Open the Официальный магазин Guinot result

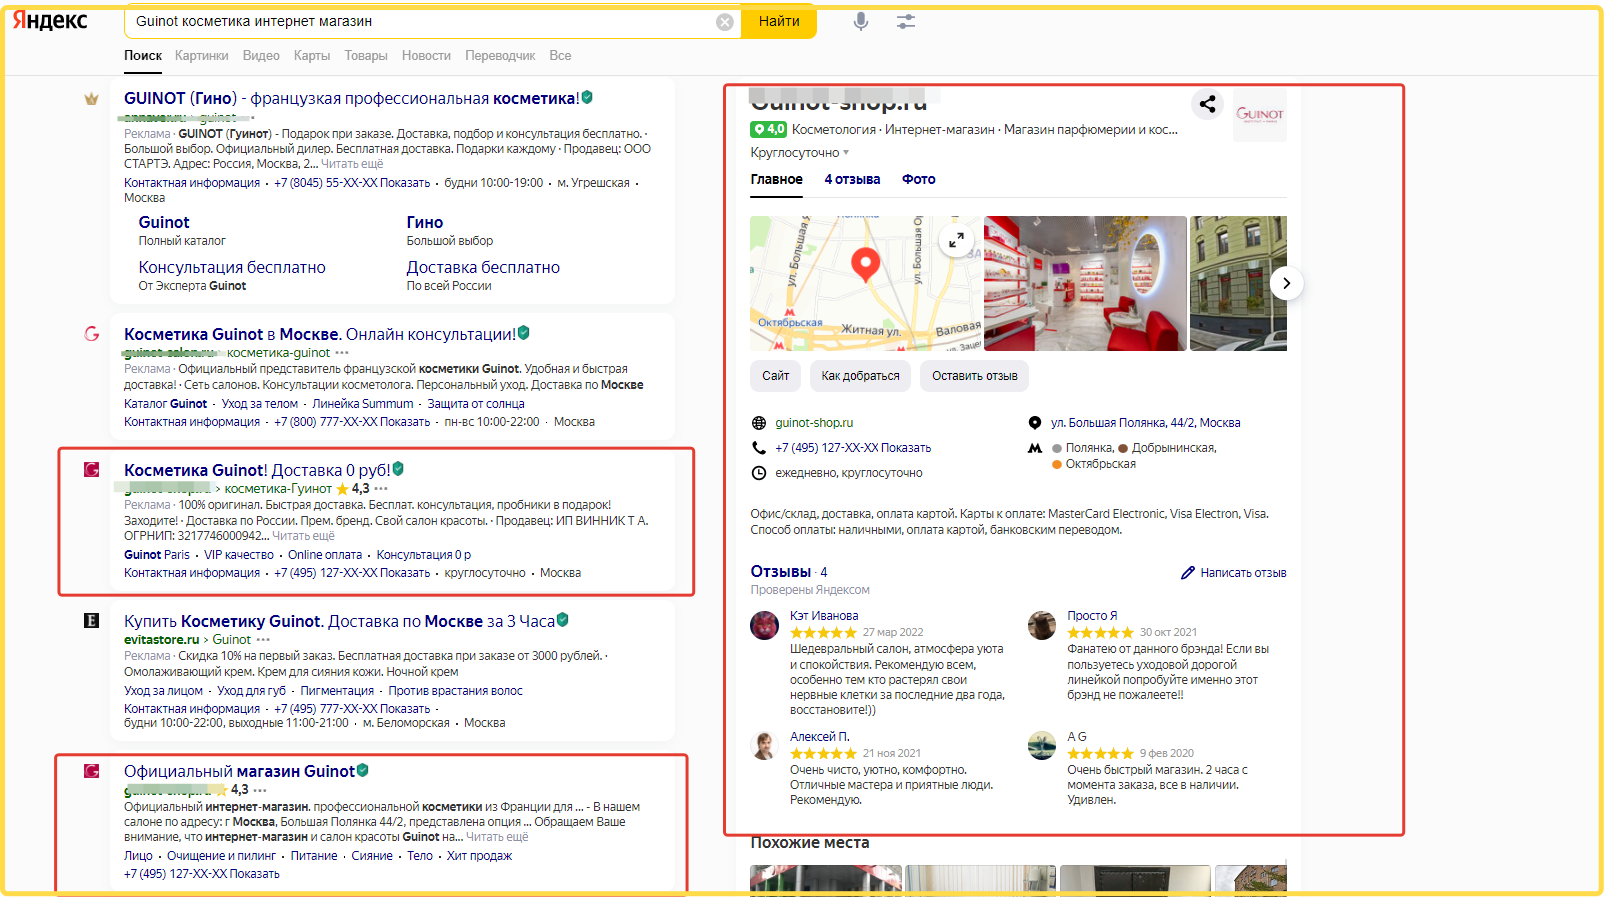[239, 771]
